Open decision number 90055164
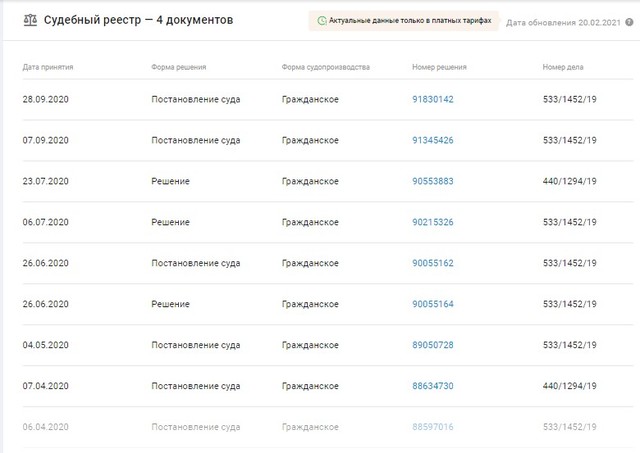640x453 pixels. 433,304
